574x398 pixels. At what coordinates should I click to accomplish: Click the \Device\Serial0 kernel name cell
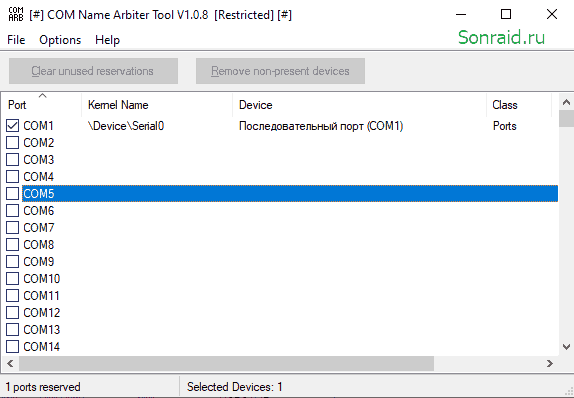[126, 126]
